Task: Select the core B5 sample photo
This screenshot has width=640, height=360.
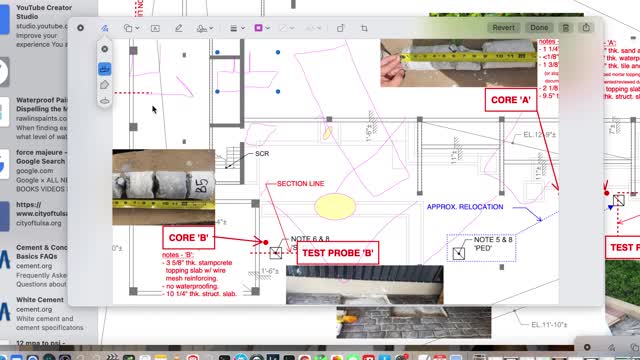Action: (164, 187)
